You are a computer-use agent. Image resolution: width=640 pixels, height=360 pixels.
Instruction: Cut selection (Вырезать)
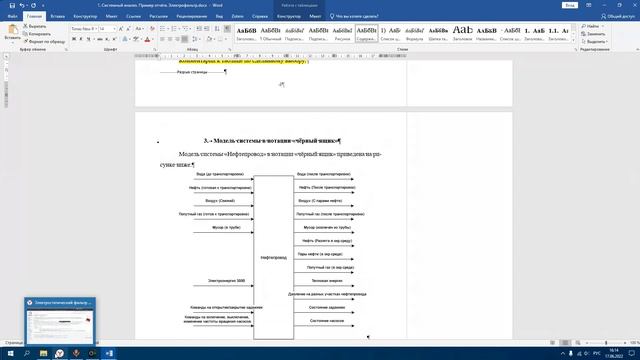35,26
